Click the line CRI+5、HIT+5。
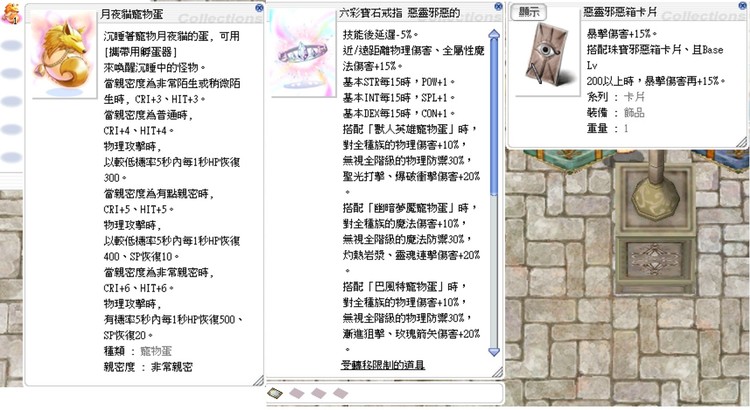 pyautogui.click(x=139, y=210)
